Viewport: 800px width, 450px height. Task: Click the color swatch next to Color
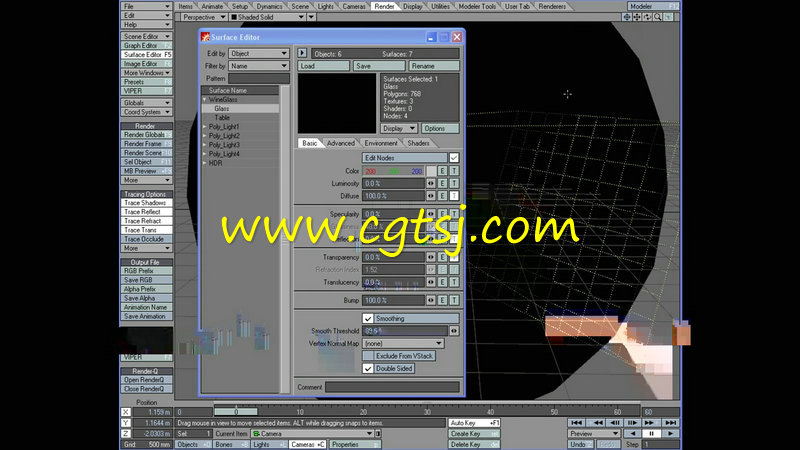(x=431, y=171)
